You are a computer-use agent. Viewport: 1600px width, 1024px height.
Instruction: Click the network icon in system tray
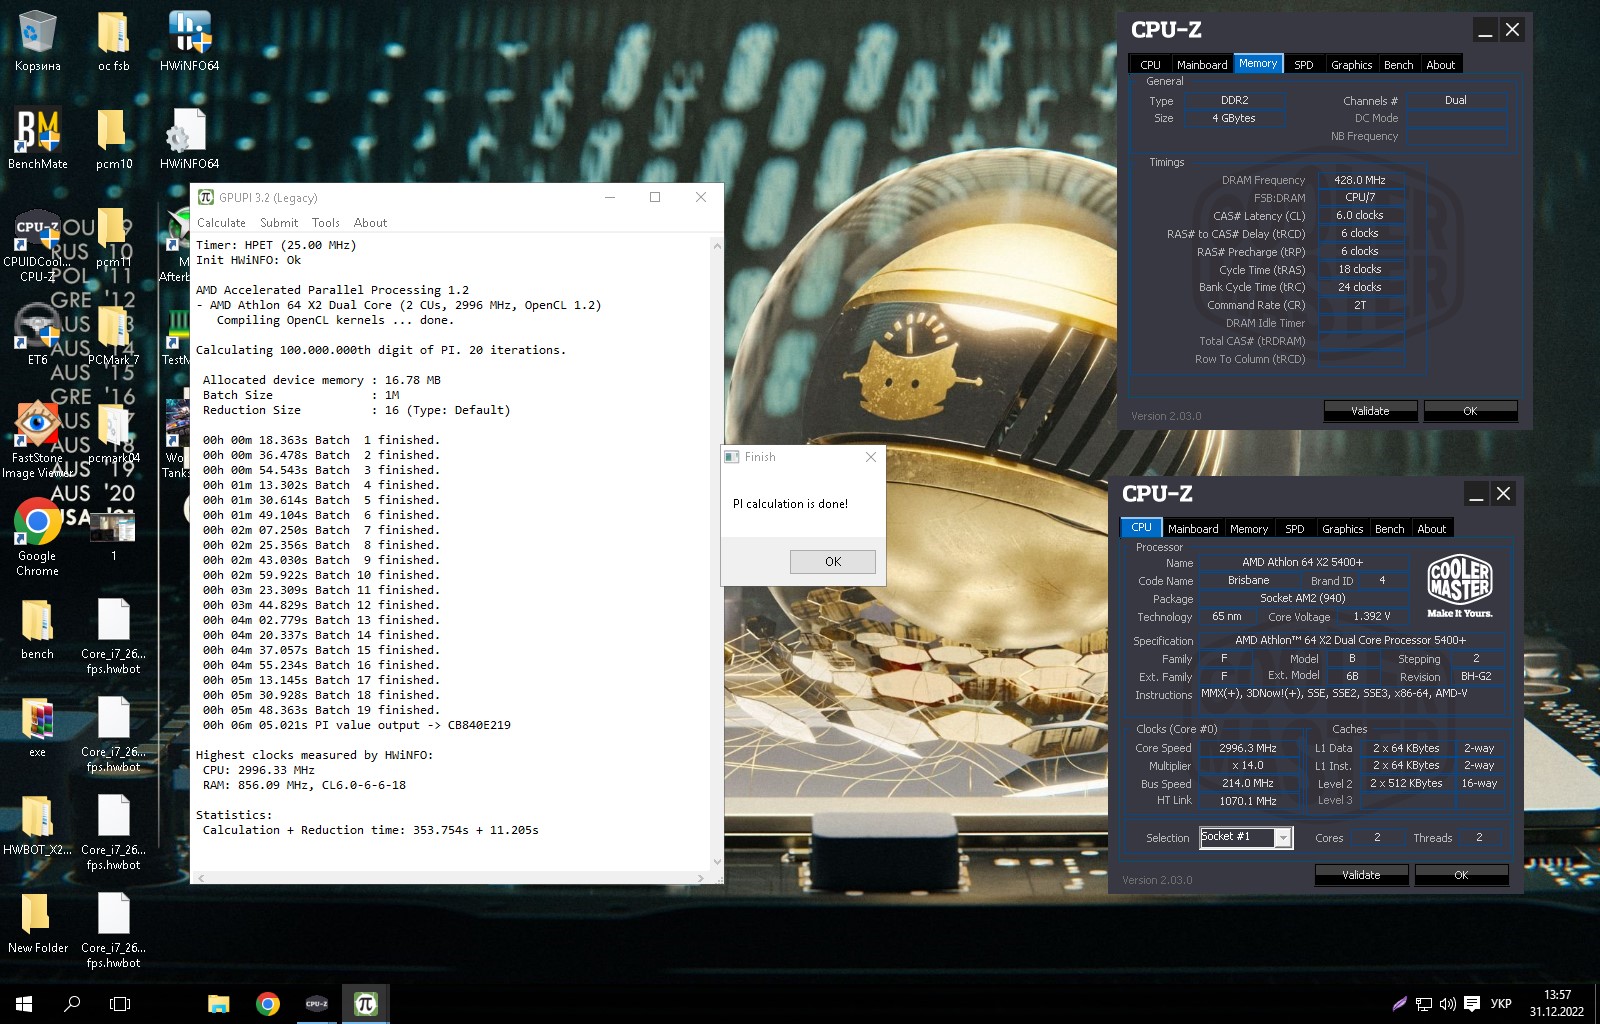click(x=1424, y=1004)
